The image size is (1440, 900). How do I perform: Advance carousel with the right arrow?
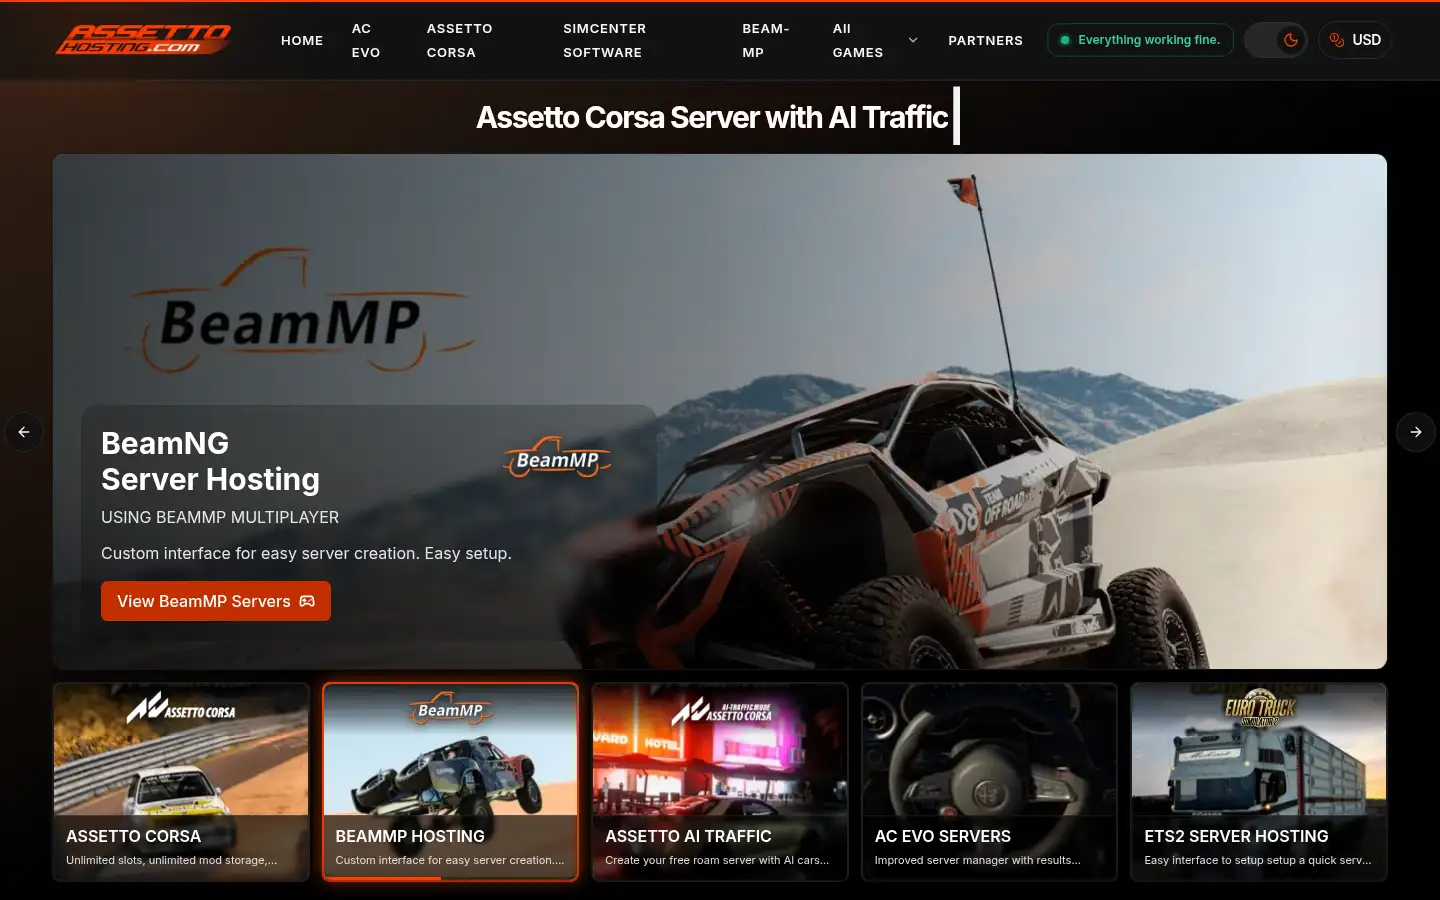coord(1416,432)
